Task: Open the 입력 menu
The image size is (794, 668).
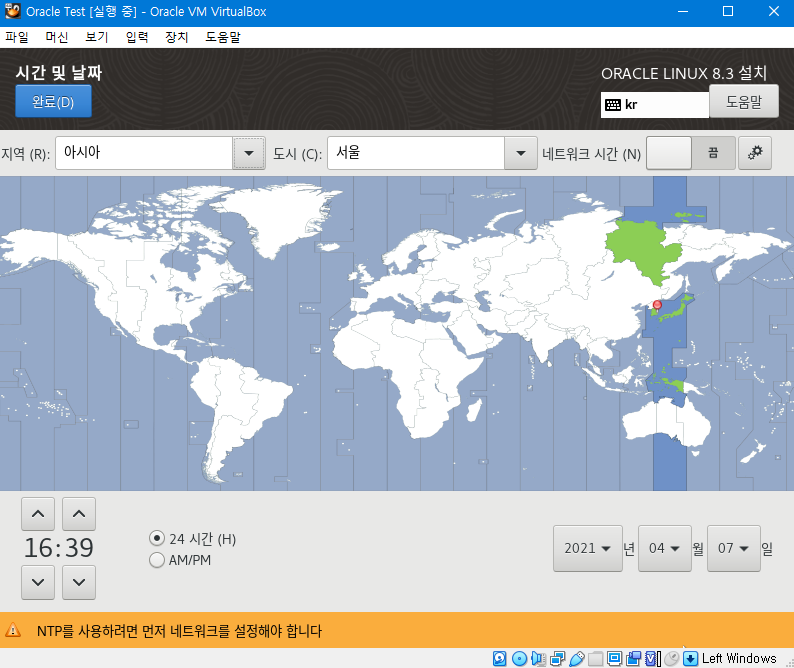Action: click(x=137, y=37)
